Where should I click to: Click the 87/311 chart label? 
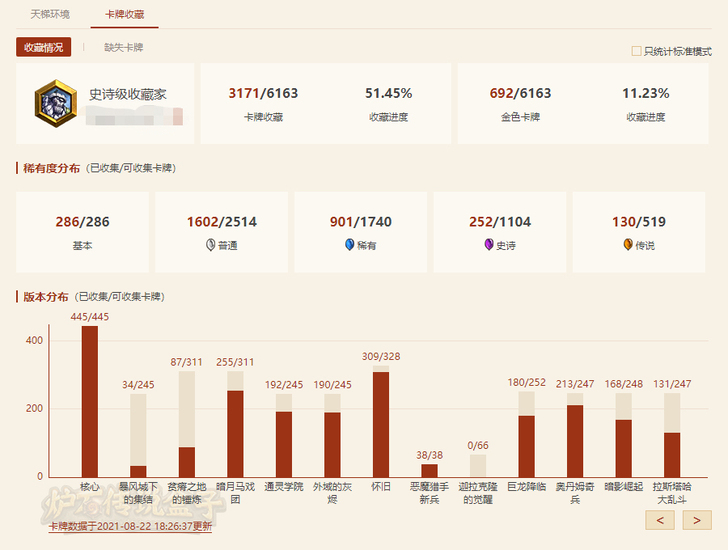187,362
